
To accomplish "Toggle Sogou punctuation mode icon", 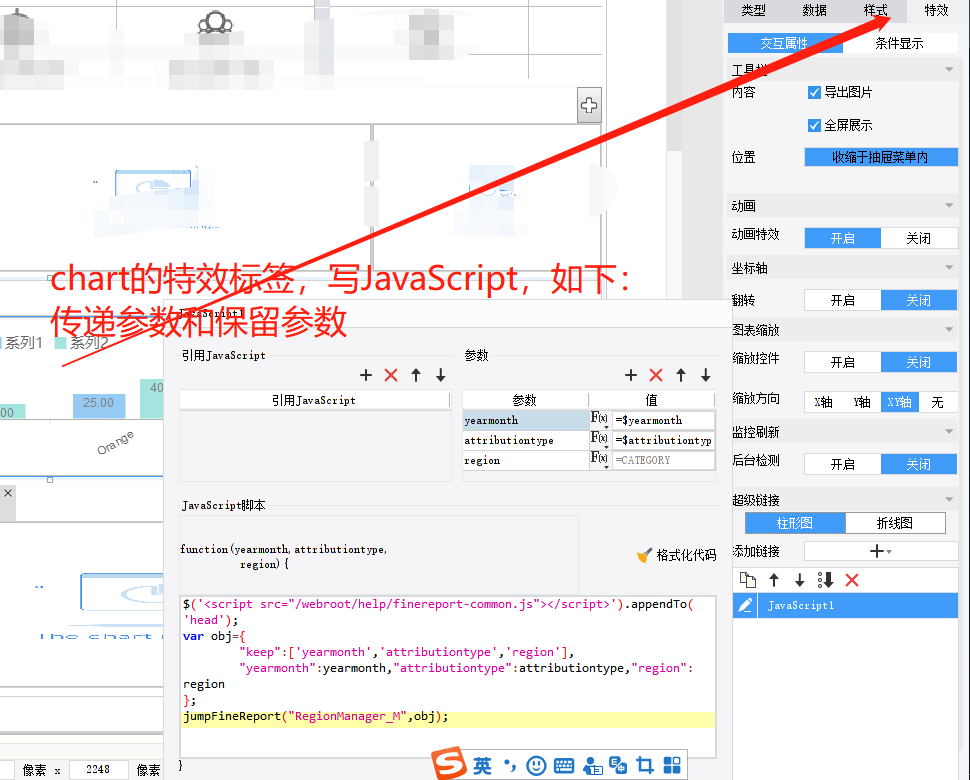I will pyautogui.click(x=510, y=766).
